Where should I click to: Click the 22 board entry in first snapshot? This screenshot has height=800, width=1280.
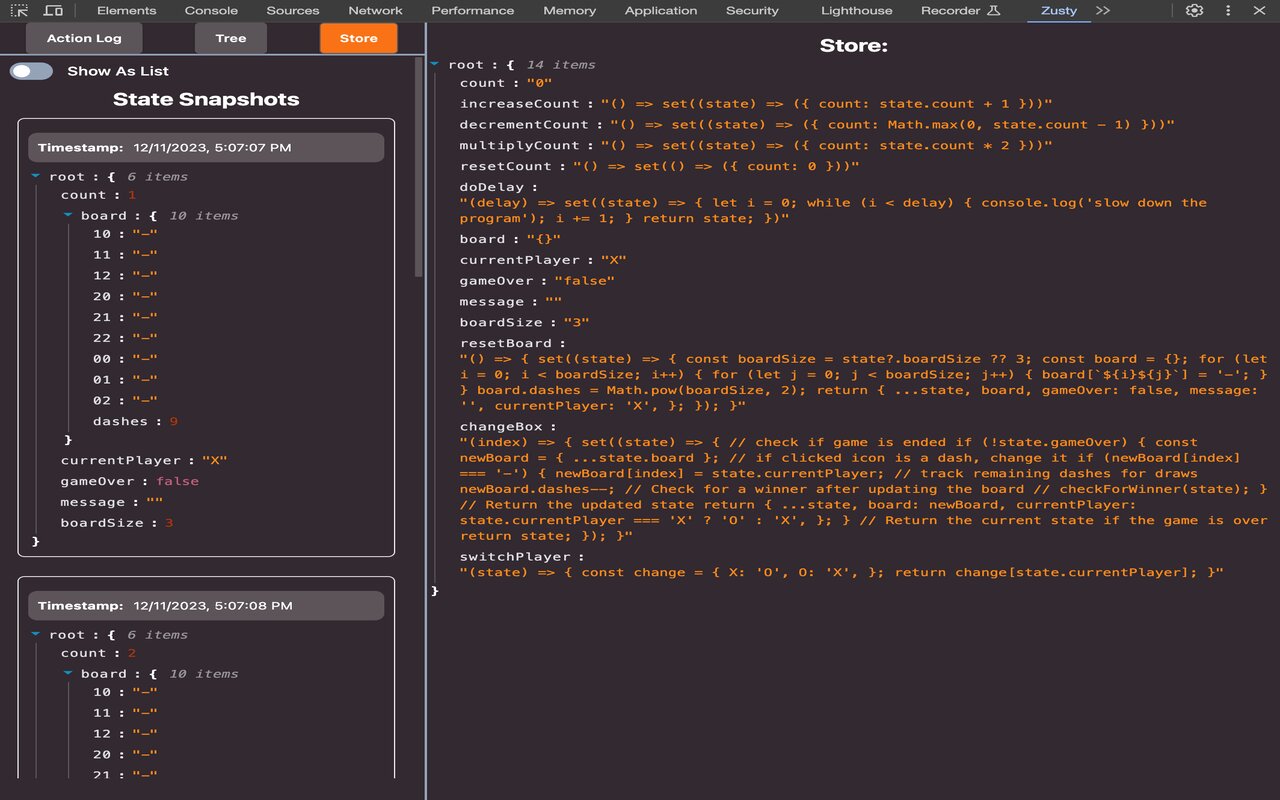[125, 338]
